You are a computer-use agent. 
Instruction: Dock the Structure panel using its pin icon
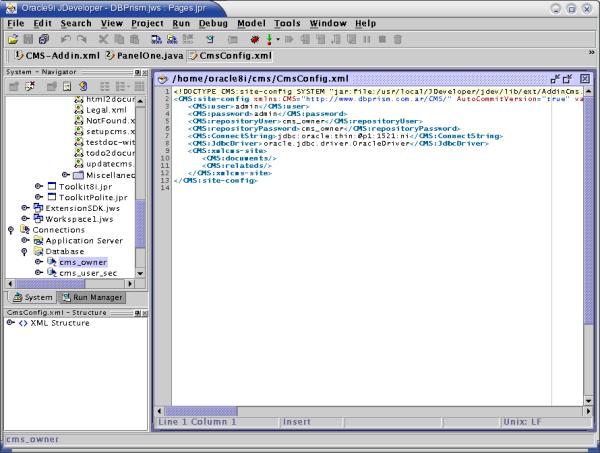click(137, 313)
